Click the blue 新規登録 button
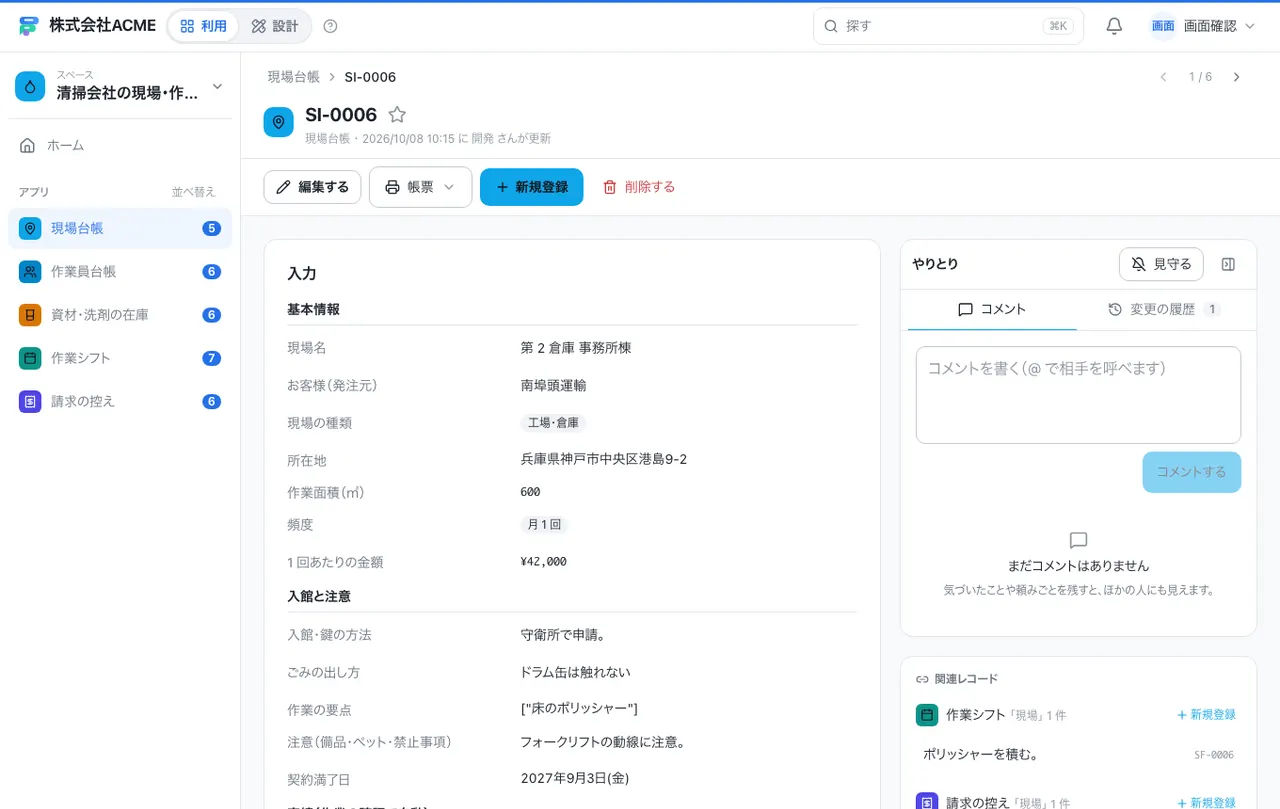This screenshot has height=809, width=1280. click(x=531, y=187)
